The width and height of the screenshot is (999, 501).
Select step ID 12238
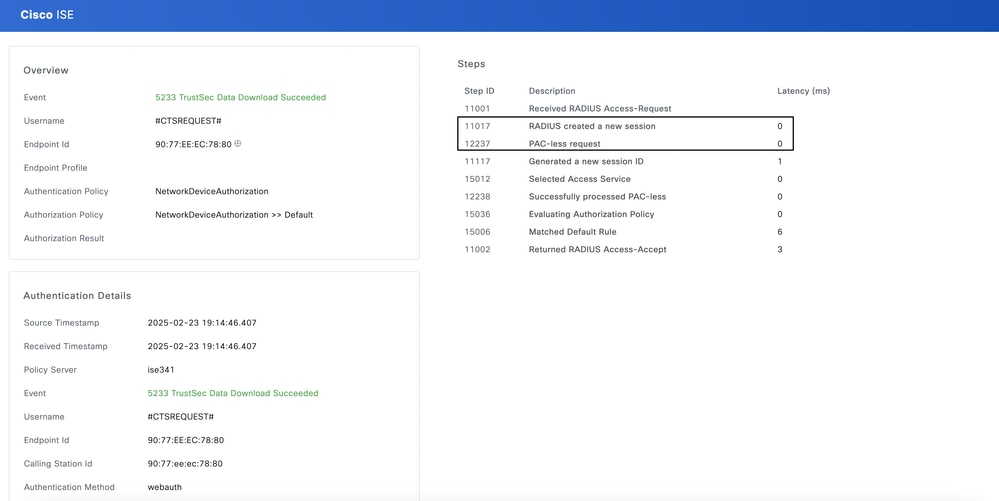477,197
